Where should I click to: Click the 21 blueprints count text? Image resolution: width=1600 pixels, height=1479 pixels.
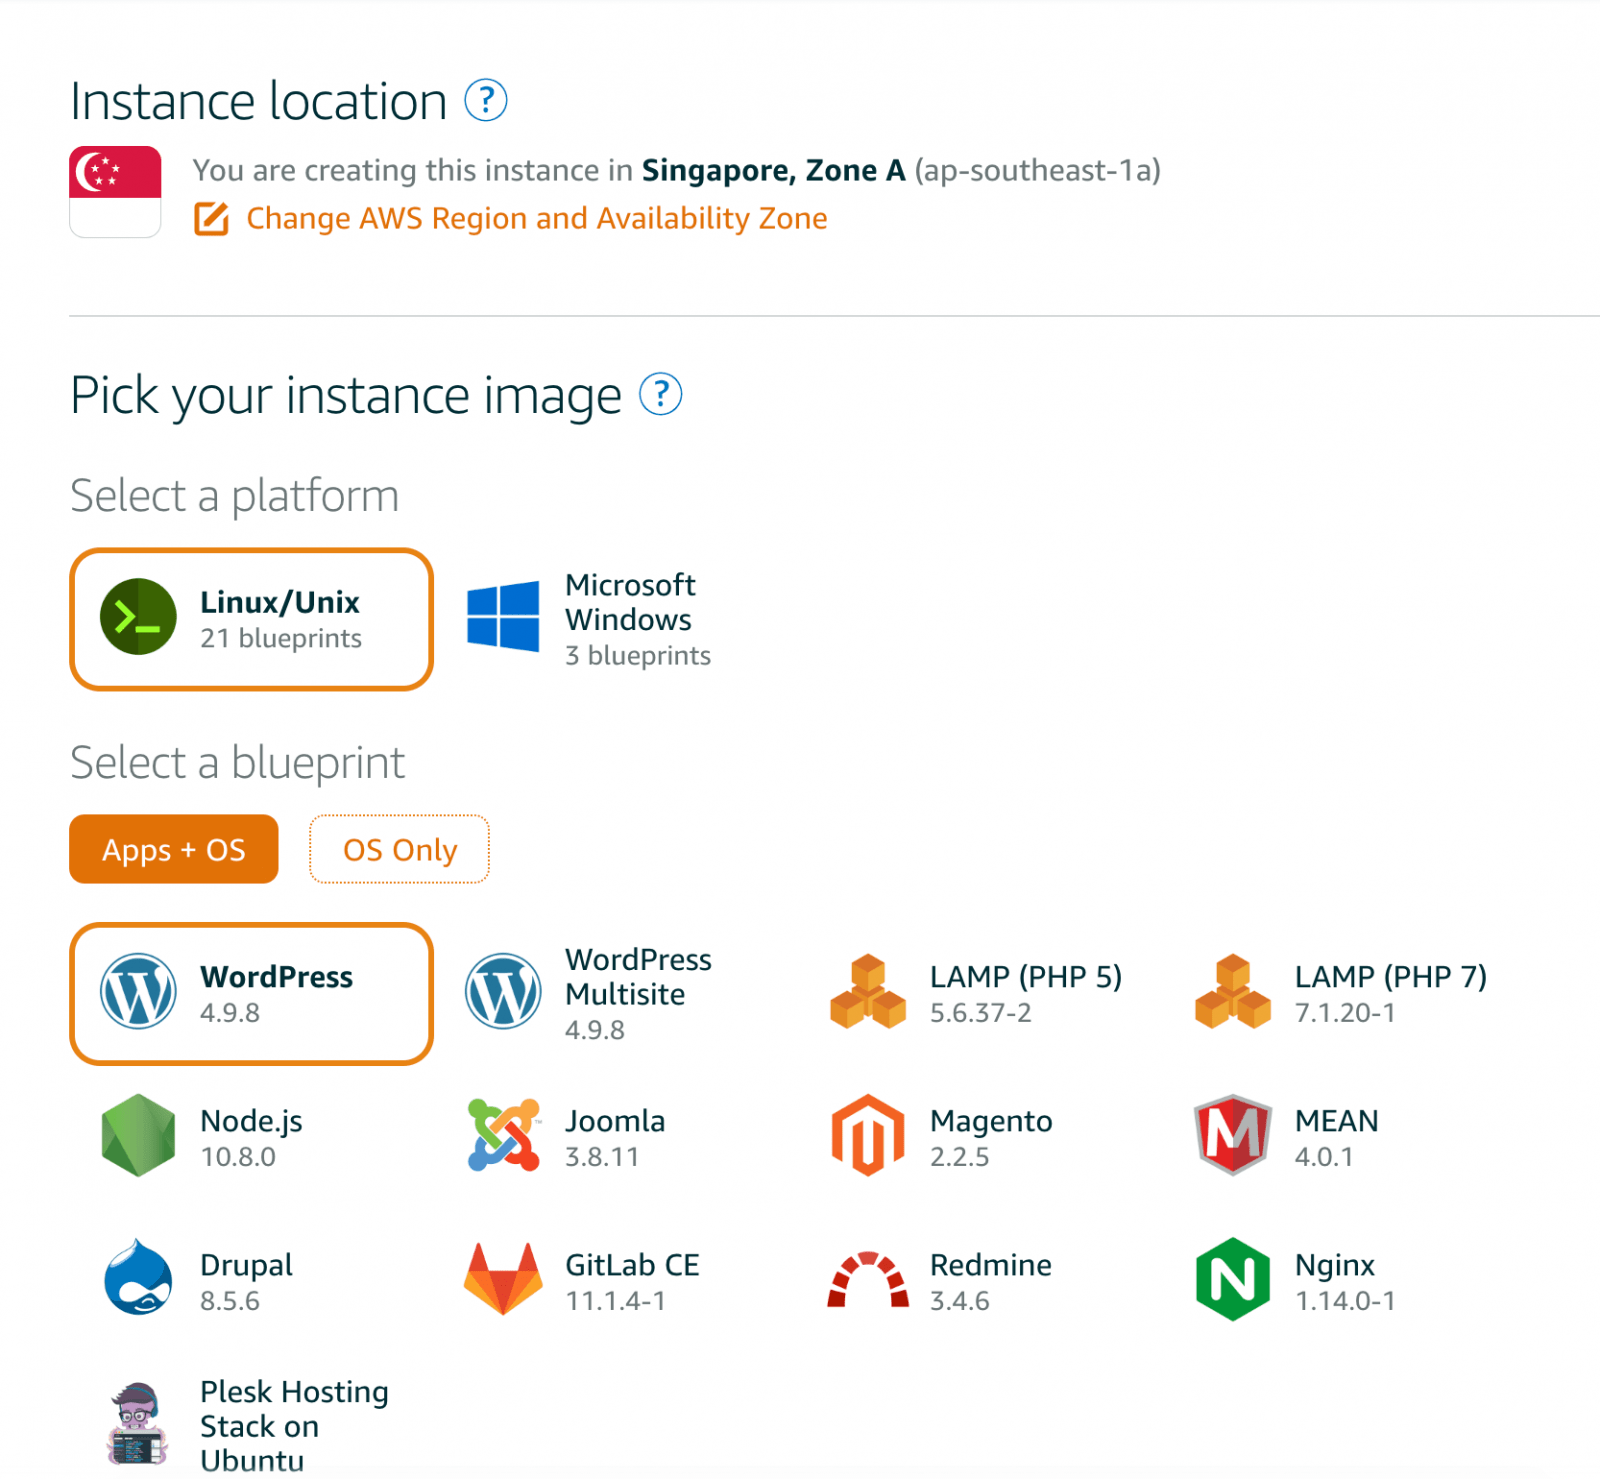click(x=281, y=638)
